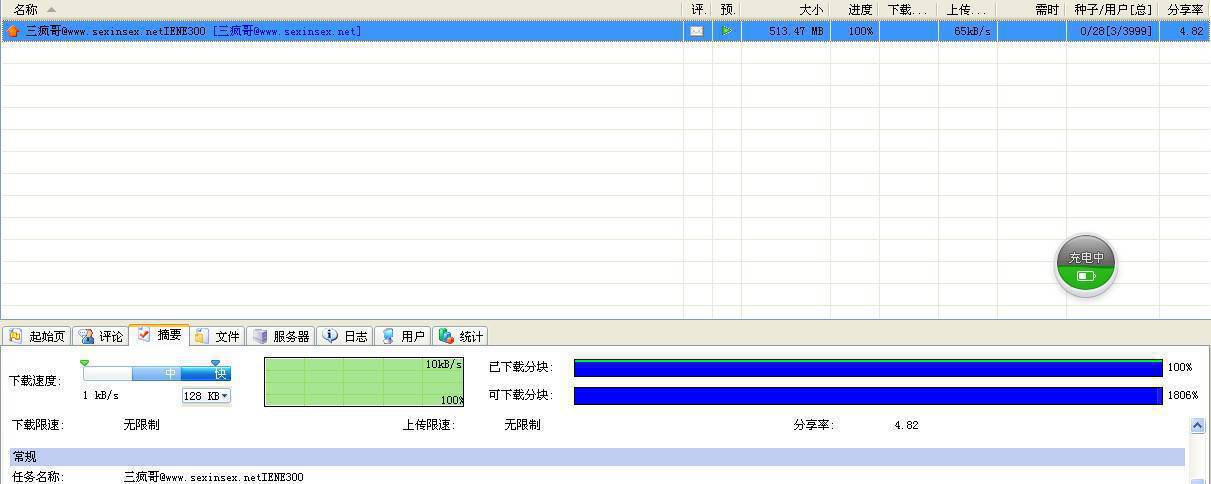Click the 任务名称 value in summary panel
The height and width of the screenshot is (484, 1211).
click(x=213, y=477)
